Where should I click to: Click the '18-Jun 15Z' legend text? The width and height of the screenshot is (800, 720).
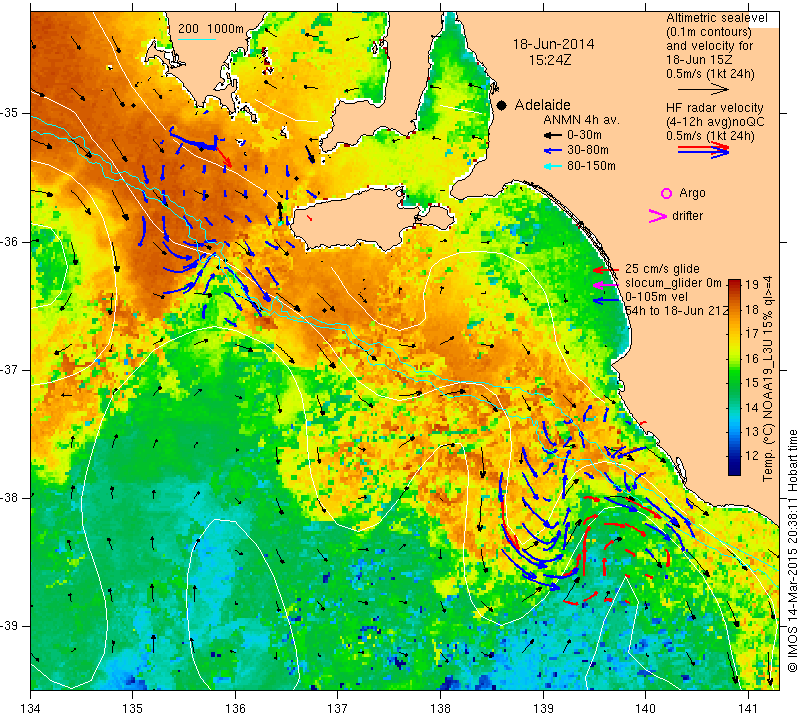698,59
